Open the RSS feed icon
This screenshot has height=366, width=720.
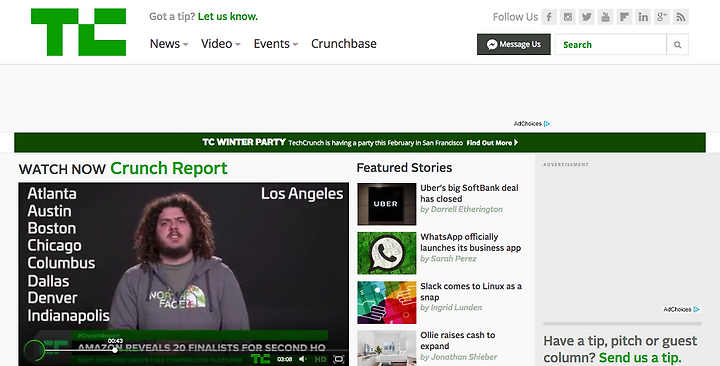(x=681, y=17)
